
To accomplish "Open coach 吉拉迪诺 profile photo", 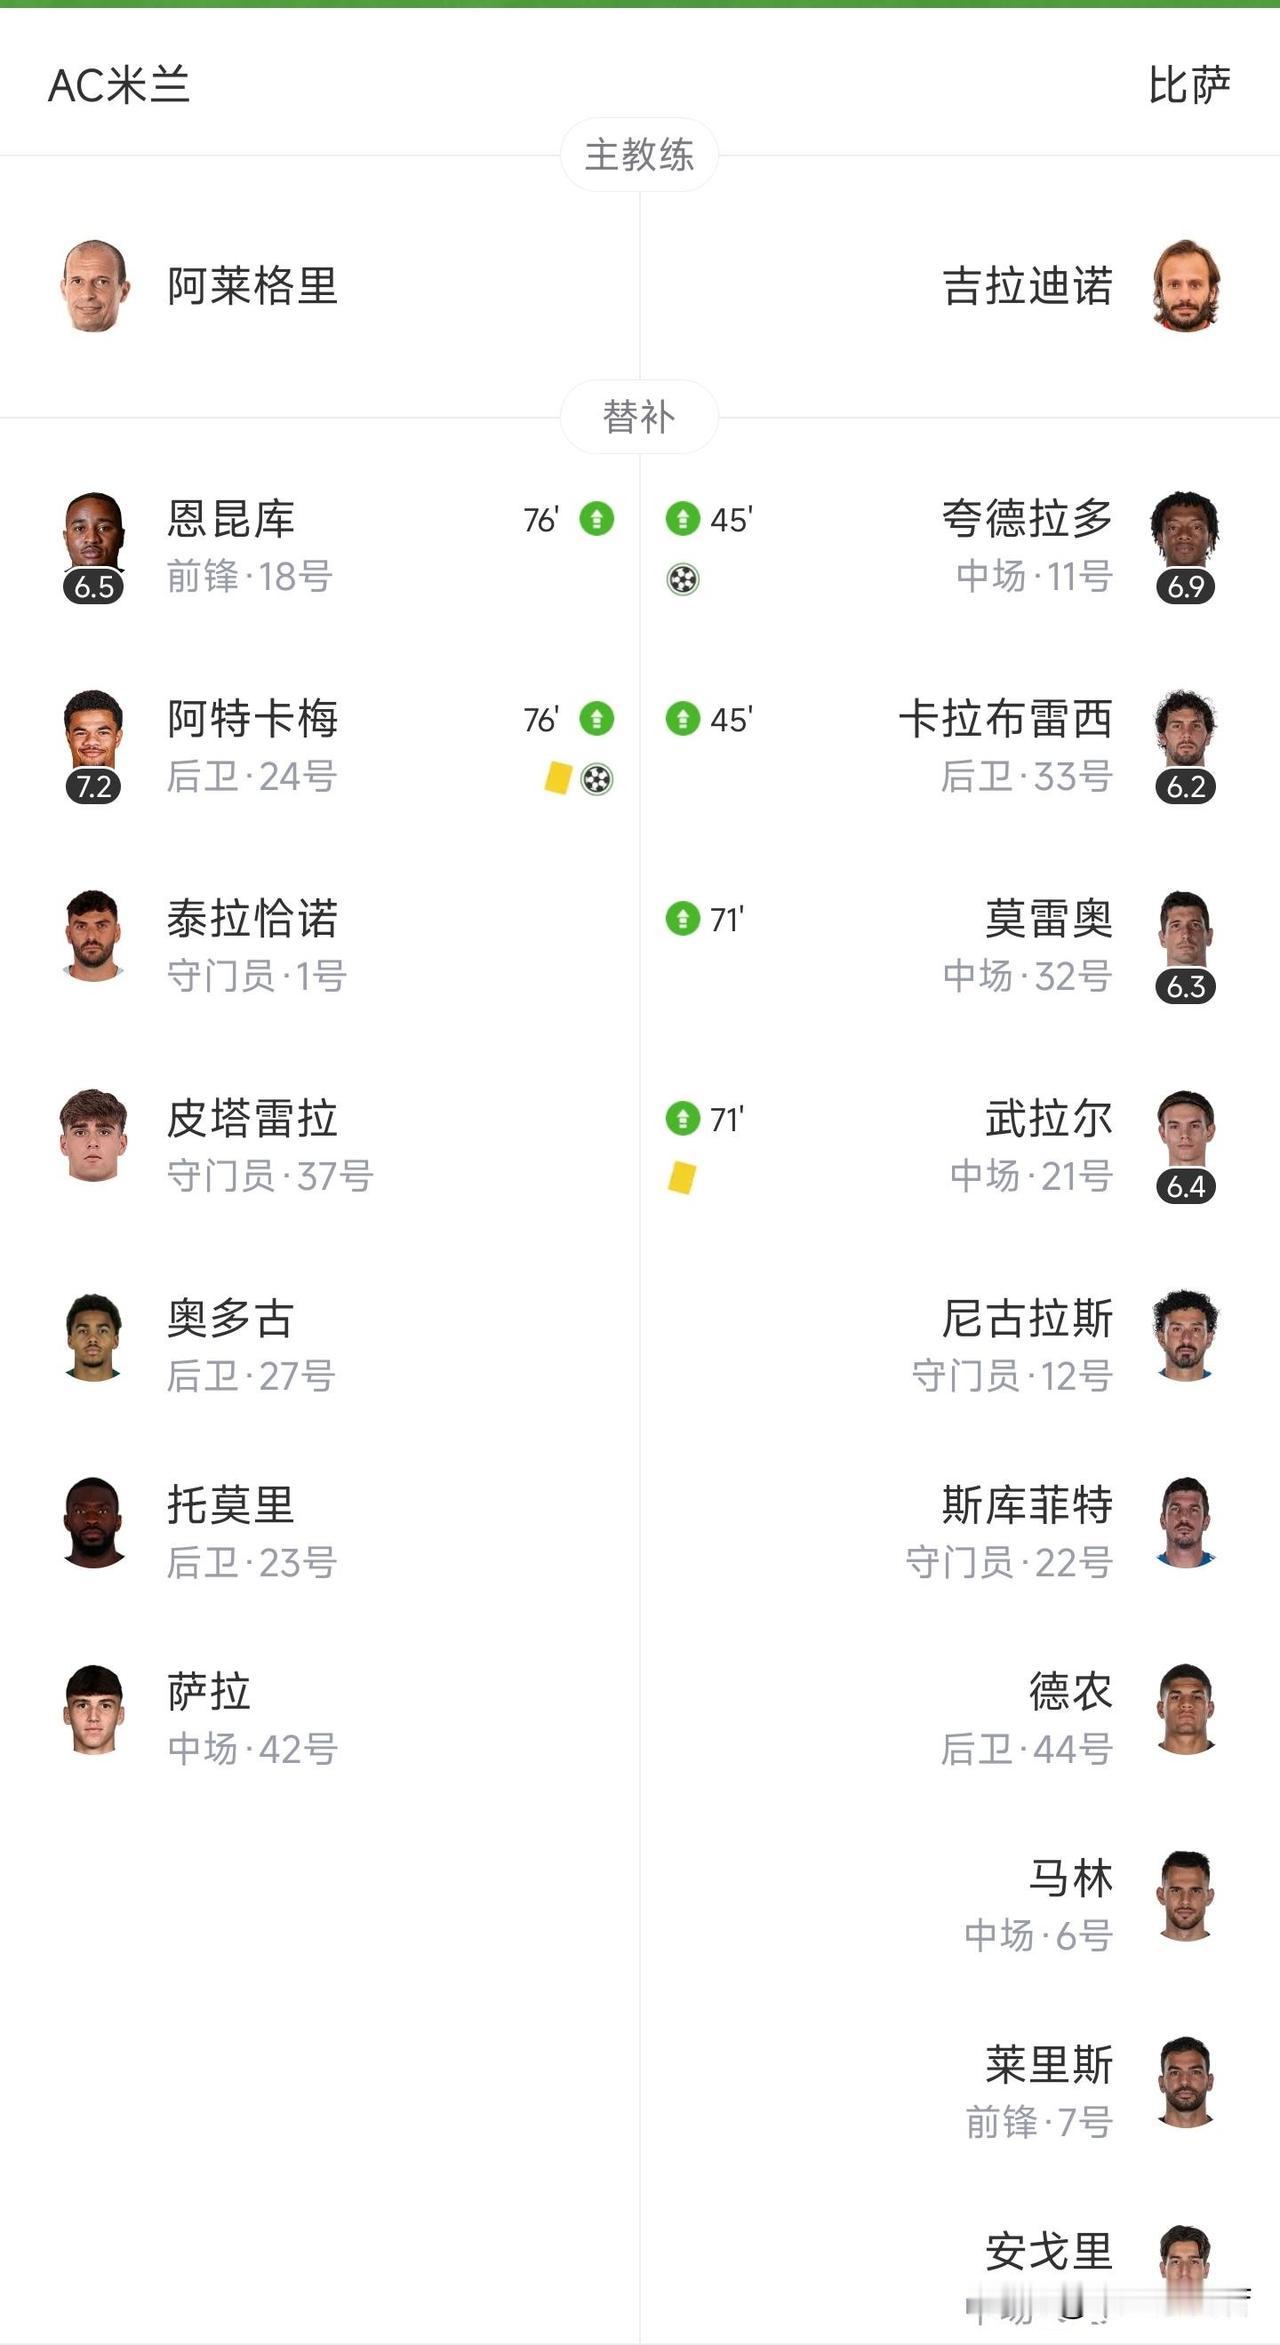I will click(x=1186, y=286).
